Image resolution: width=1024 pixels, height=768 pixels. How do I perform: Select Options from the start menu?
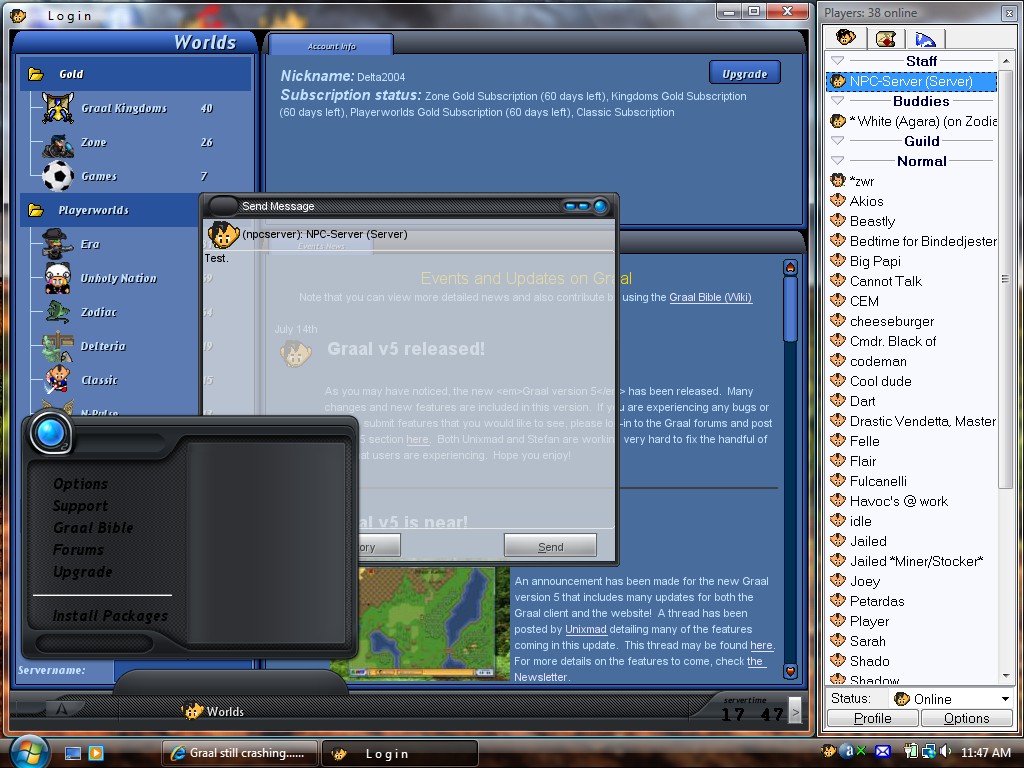click(80, 484)
